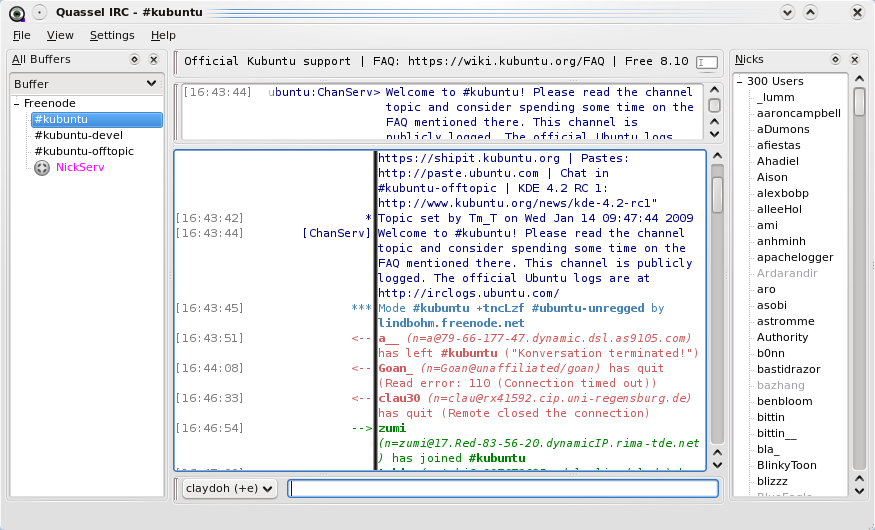Click scroll down arrow of chat view
This screenshot has width=875, height=530.
coord(718,465)
